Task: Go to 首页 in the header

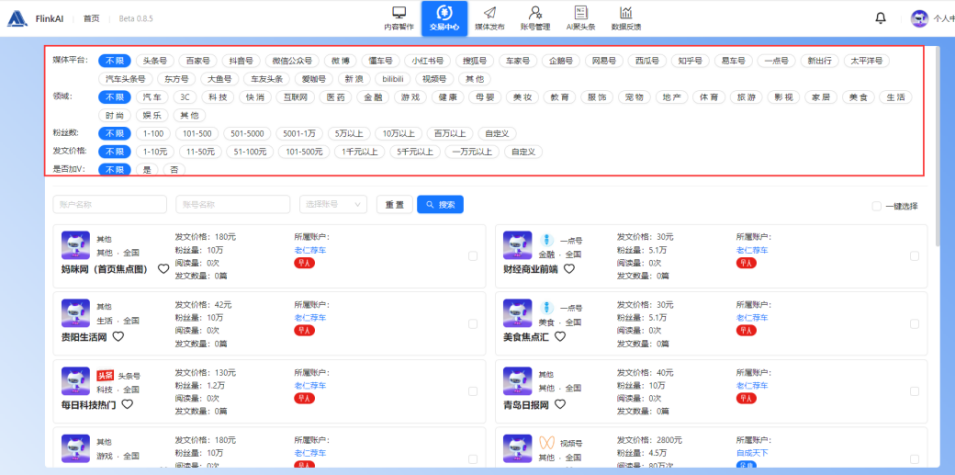Action: pos(91,19)
